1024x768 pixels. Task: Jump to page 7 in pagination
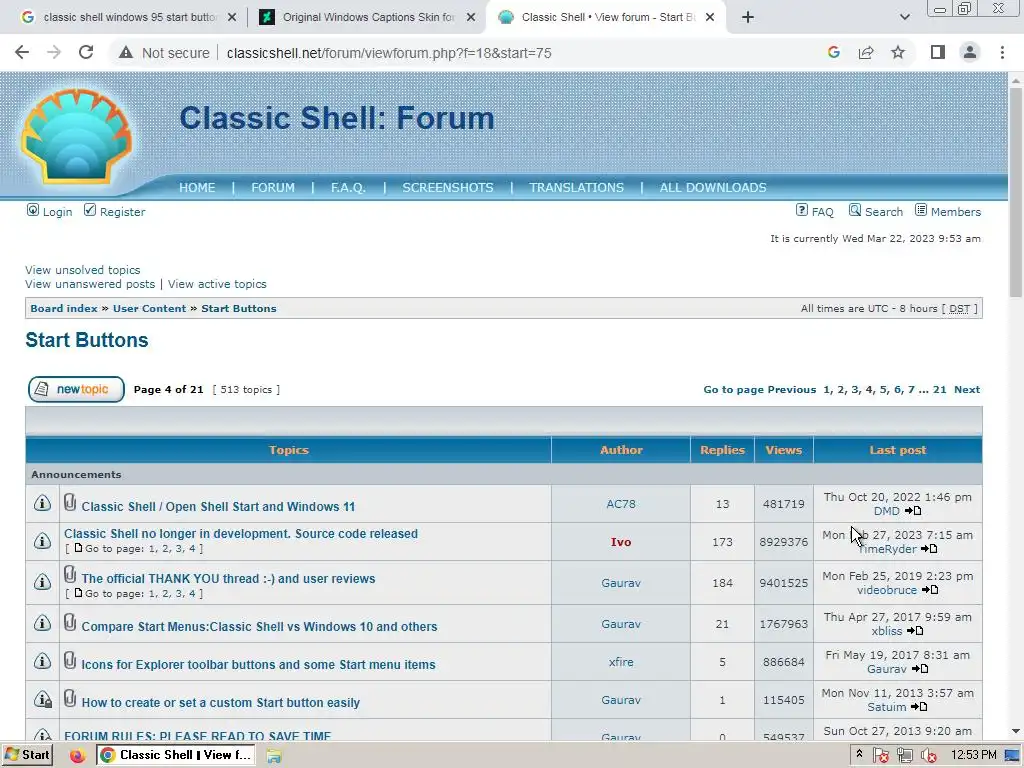click(911, 389)
